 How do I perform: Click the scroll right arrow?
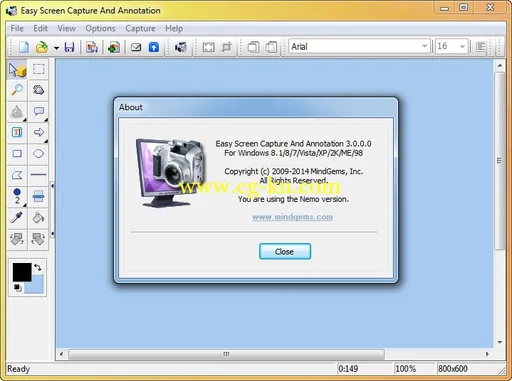tap(487, 354)
